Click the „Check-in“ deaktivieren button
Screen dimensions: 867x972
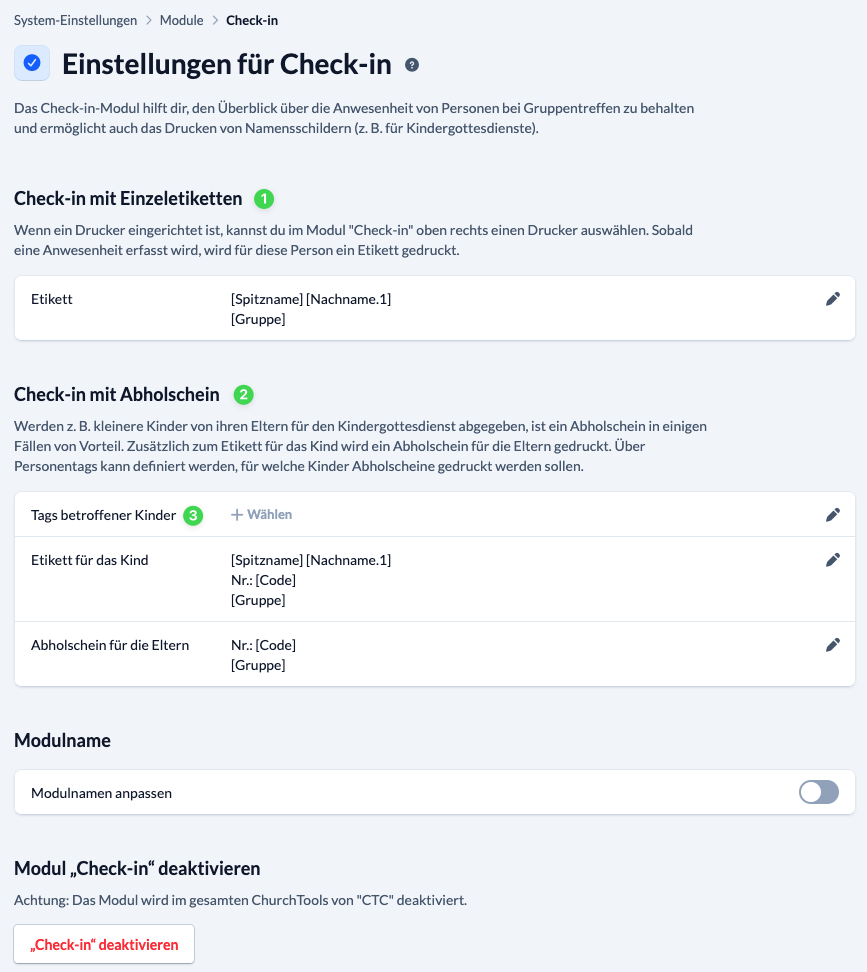point(104,944)
